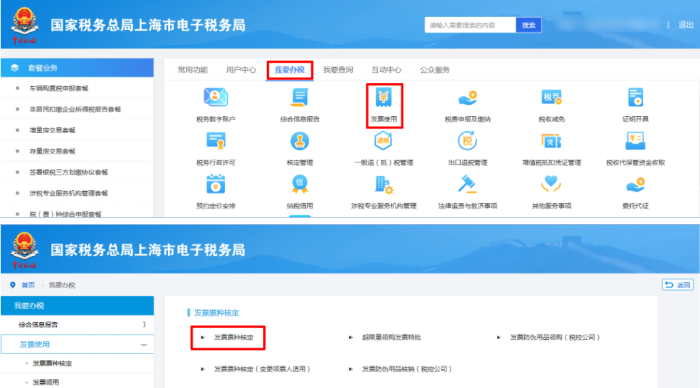
Task: Open 车辆购置税申报套餐 in sidebar
Action: pos(58,88)
